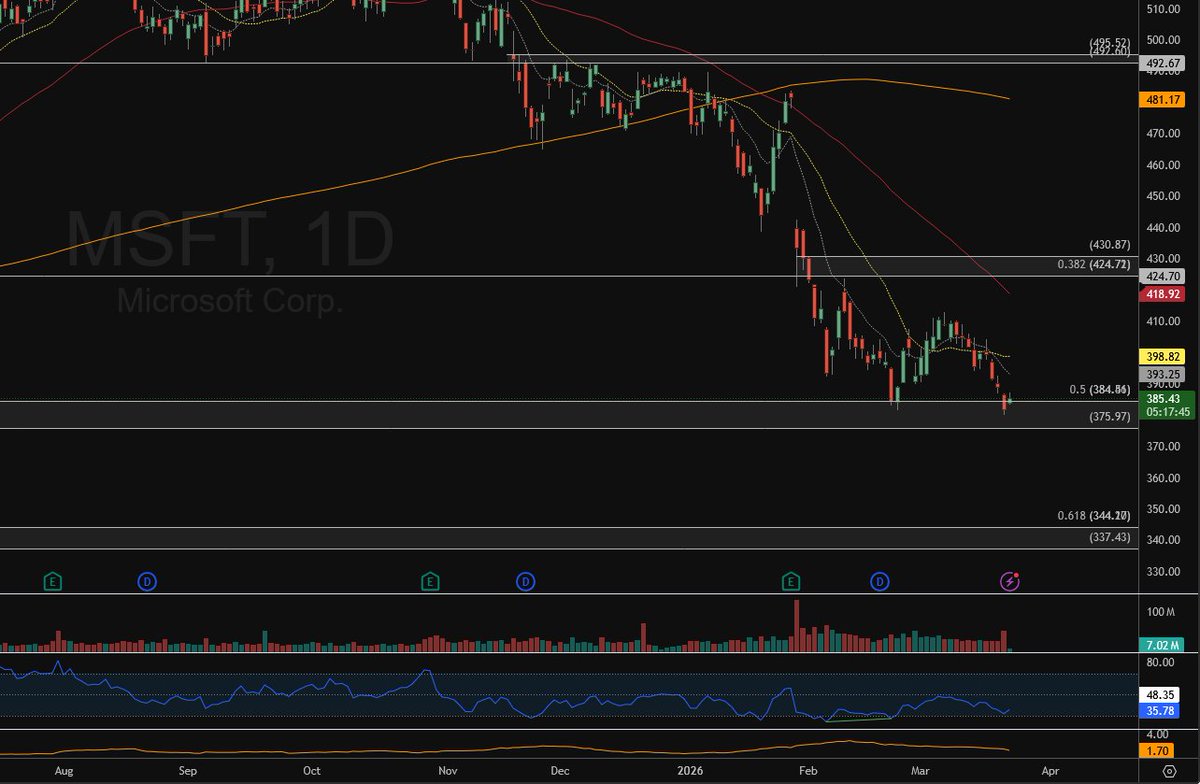Open the August earnings E marker
The image size is (1200, 784).
52,580
